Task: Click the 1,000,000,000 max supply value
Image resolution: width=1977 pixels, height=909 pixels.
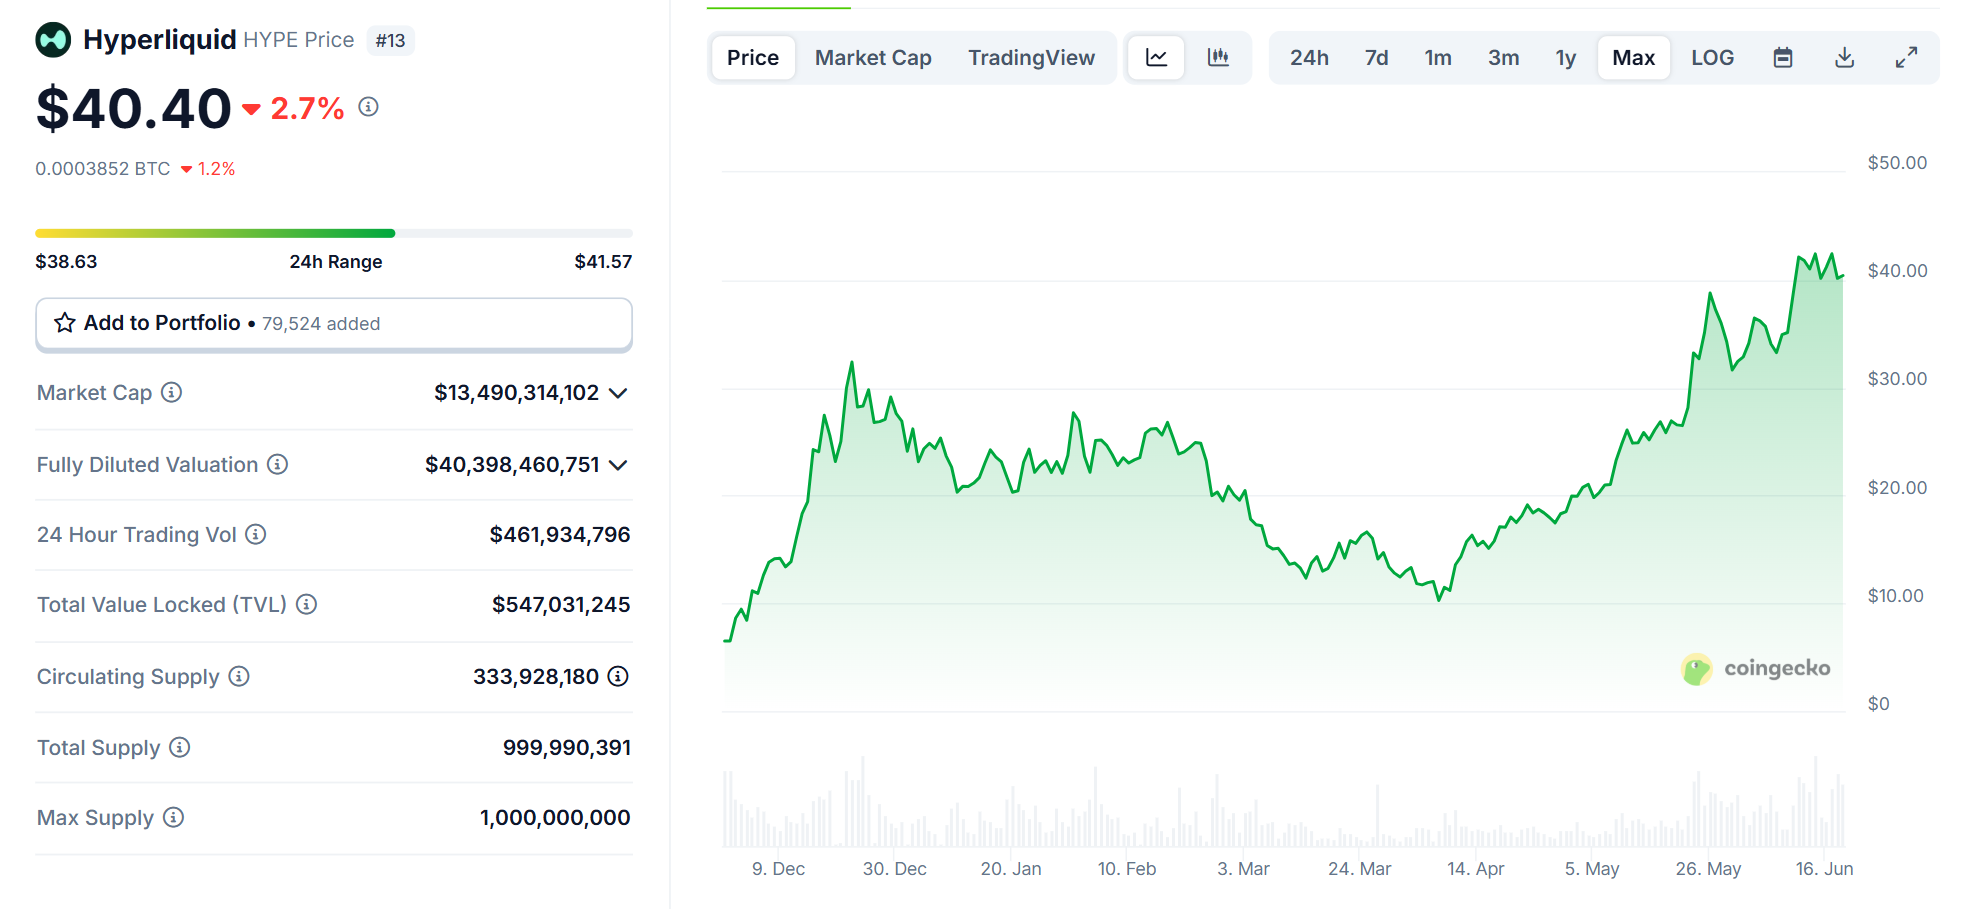Action: [x=555, y=818]
